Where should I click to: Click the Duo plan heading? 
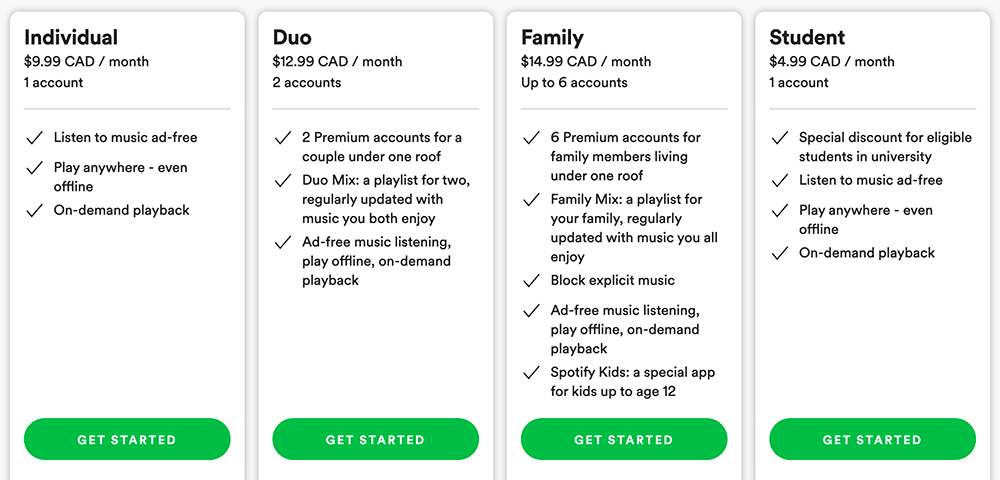(292, 37)
